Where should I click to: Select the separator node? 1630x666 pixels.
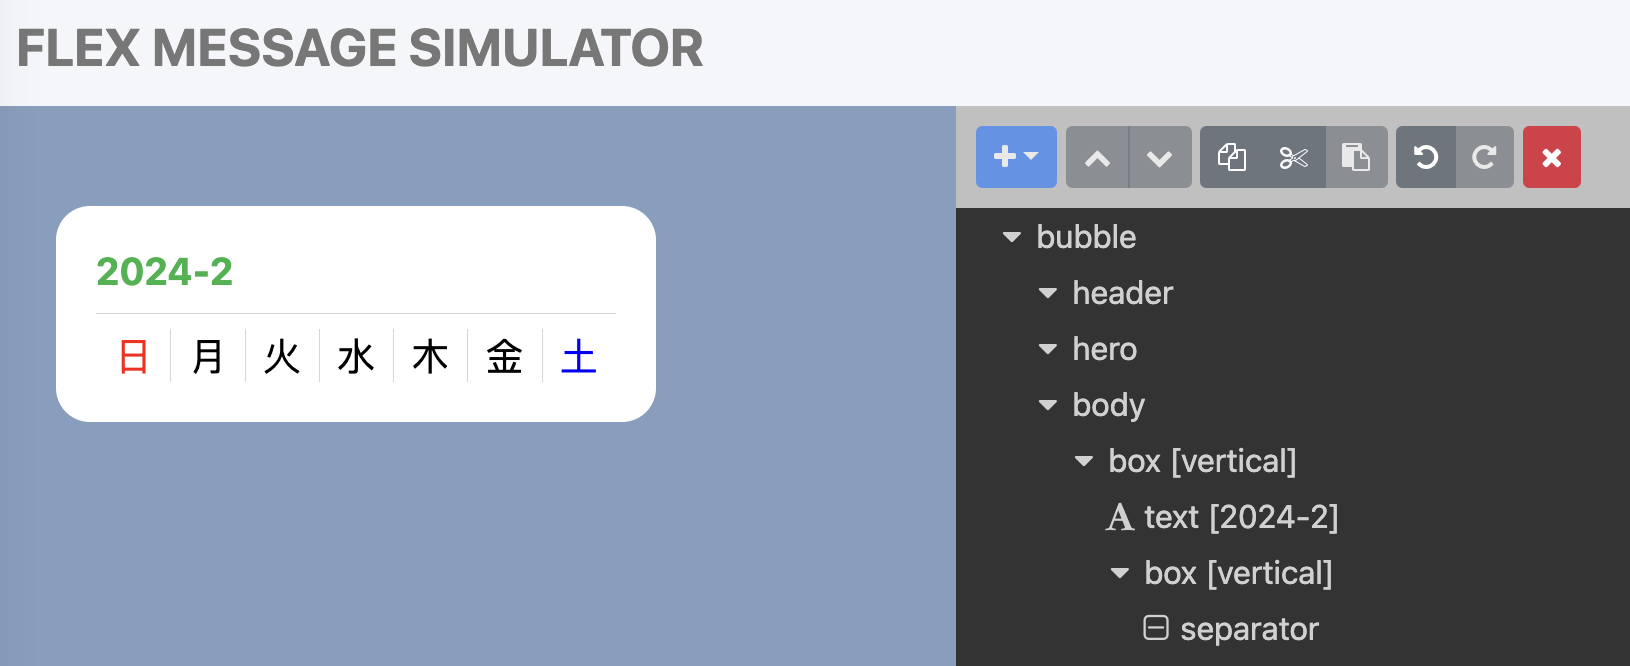point(1249,628)
